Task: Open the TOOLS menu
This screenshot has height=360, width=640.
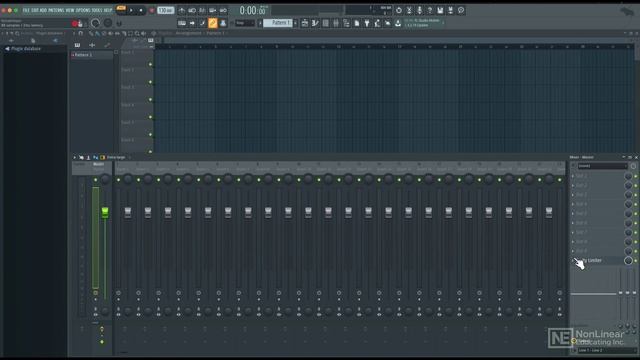Action: [97, 10]
